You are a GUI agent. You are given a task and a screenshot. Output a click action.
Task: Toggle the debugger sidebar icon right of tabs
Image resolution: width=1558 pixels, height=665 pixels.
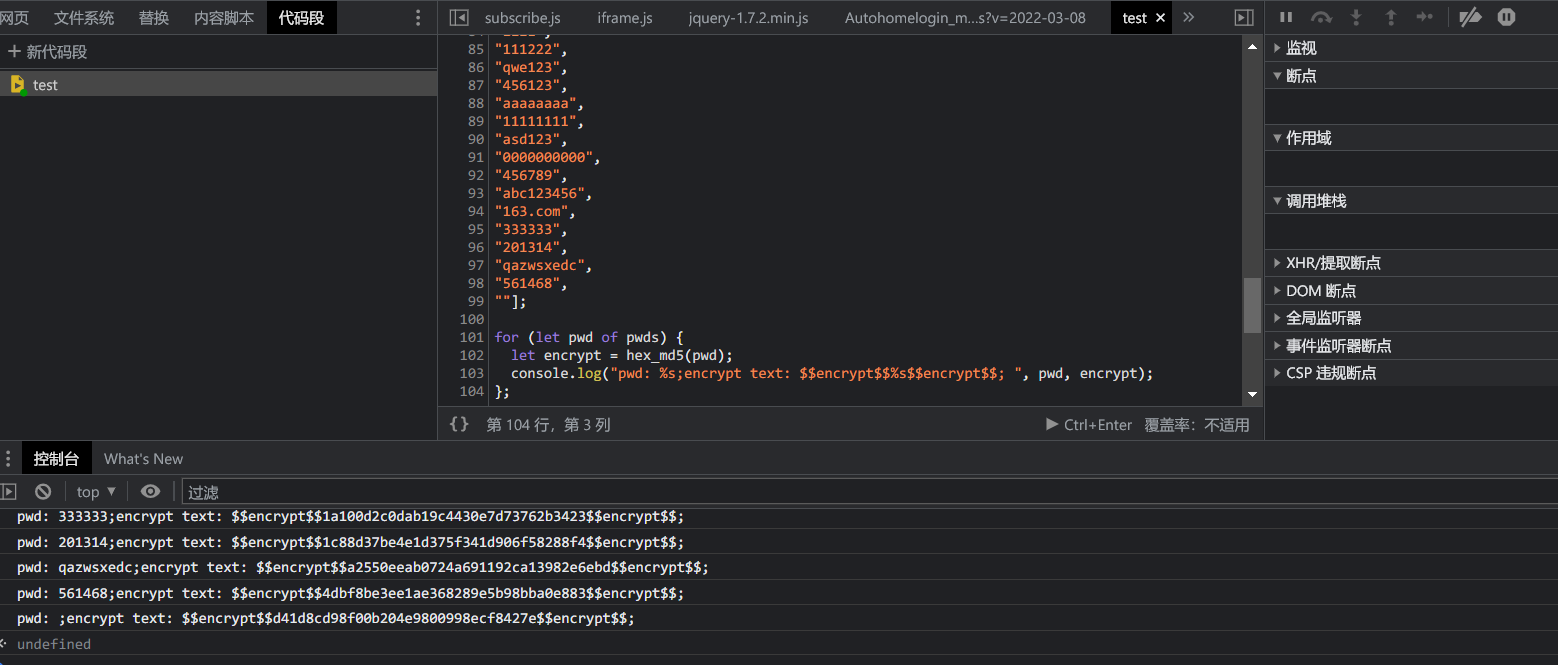tap(1244, 18)
